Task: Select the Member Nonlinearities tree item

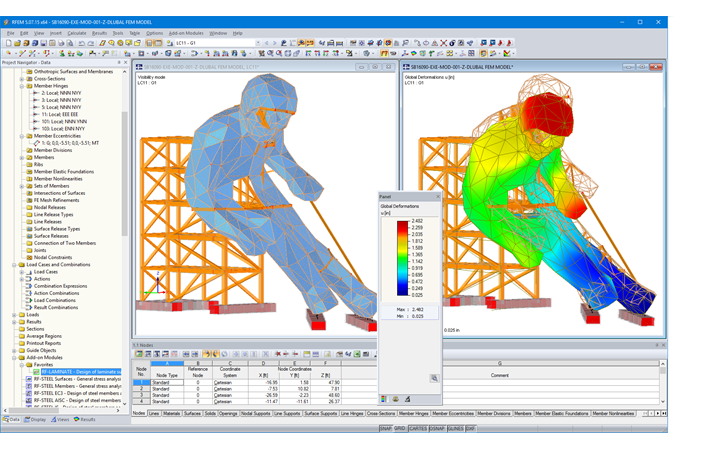Action: tap(58, 179)
